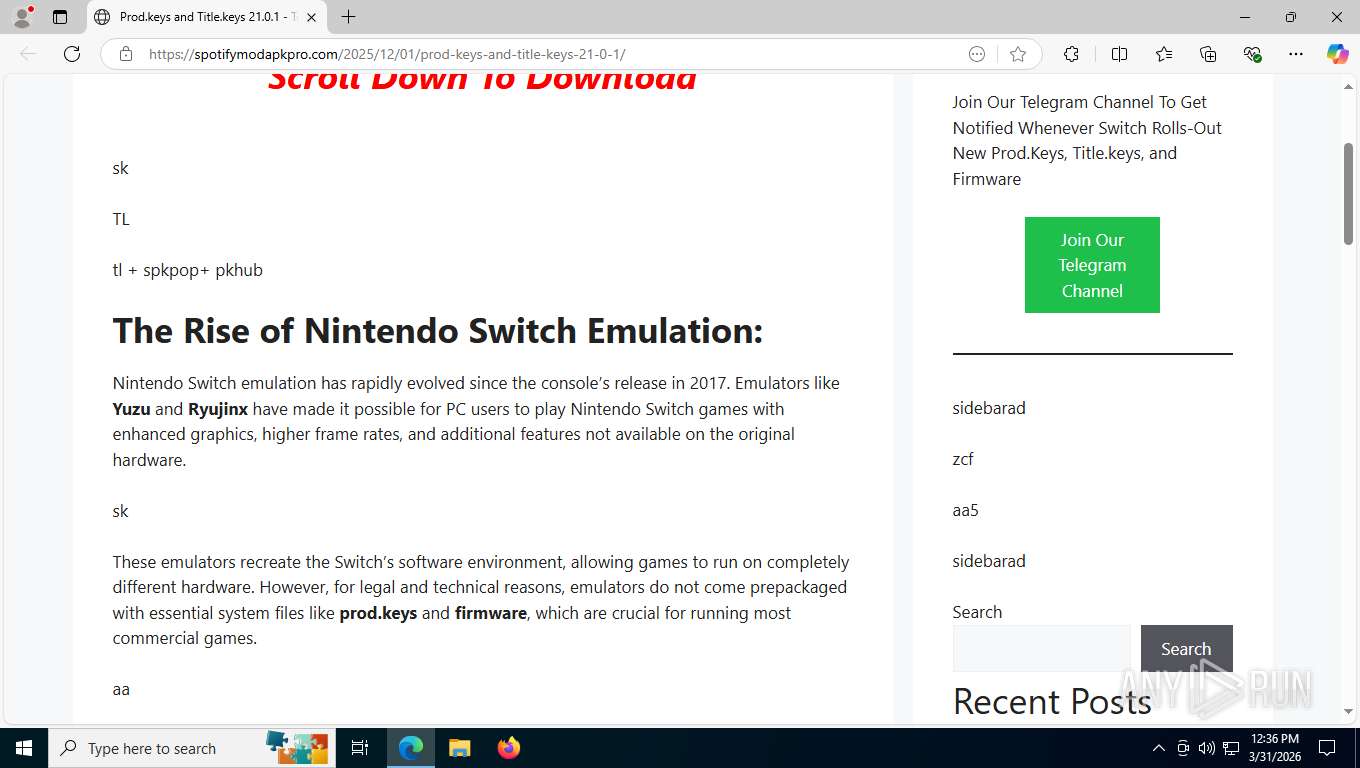The height and width of the screenshot is (768, 1360).
Task: Select the Prod.keys and Title.keys 21.0.1 tab
Action: (206, 17)
